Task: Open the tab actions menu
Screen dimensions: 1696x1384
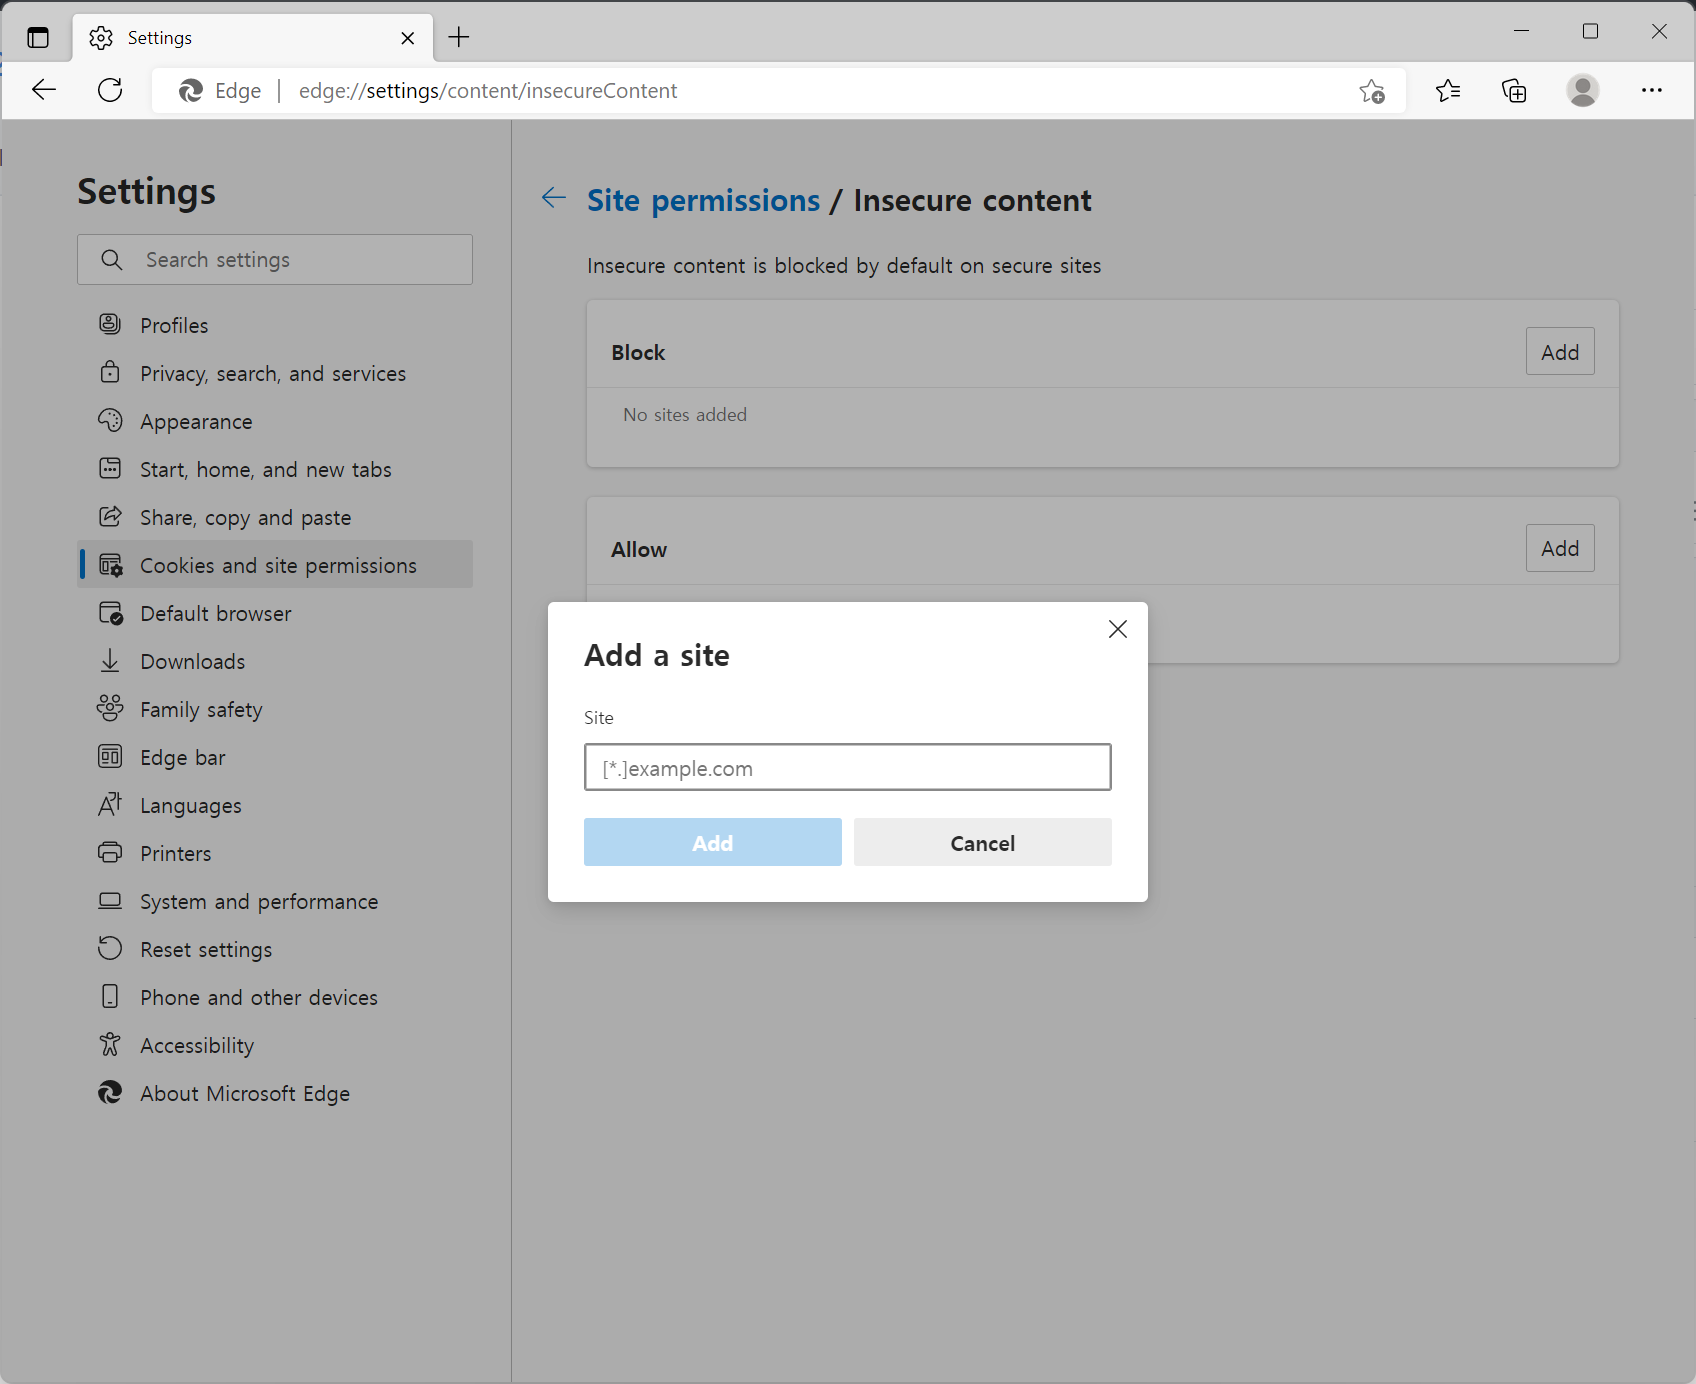Action: click(37, 37)
